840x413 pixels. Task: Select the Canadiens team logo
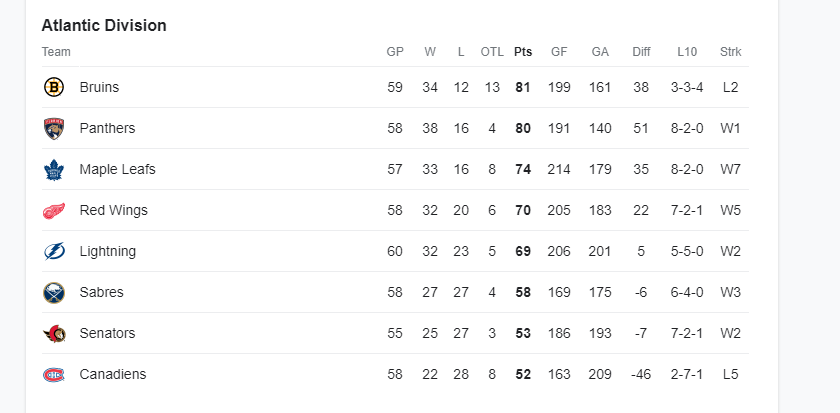[x=54, y=374]
